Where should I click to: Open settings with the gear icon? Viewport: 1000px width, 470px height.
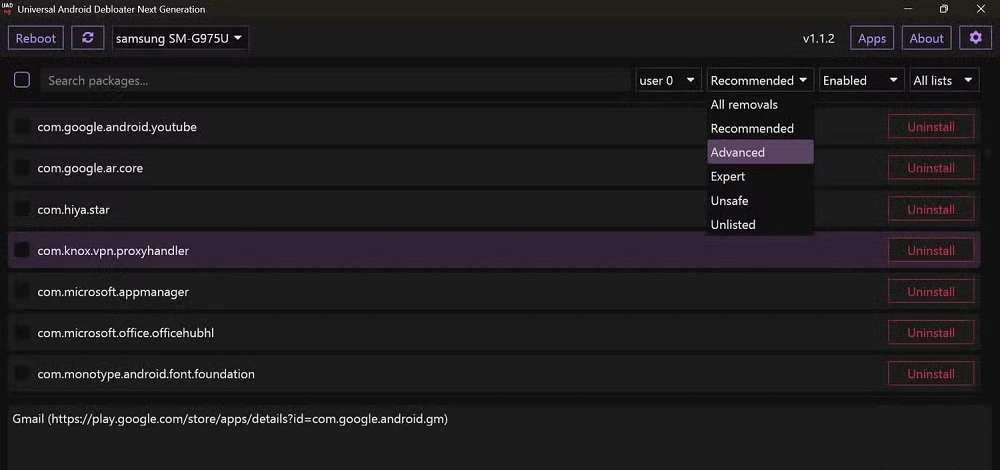pos(976,38)
